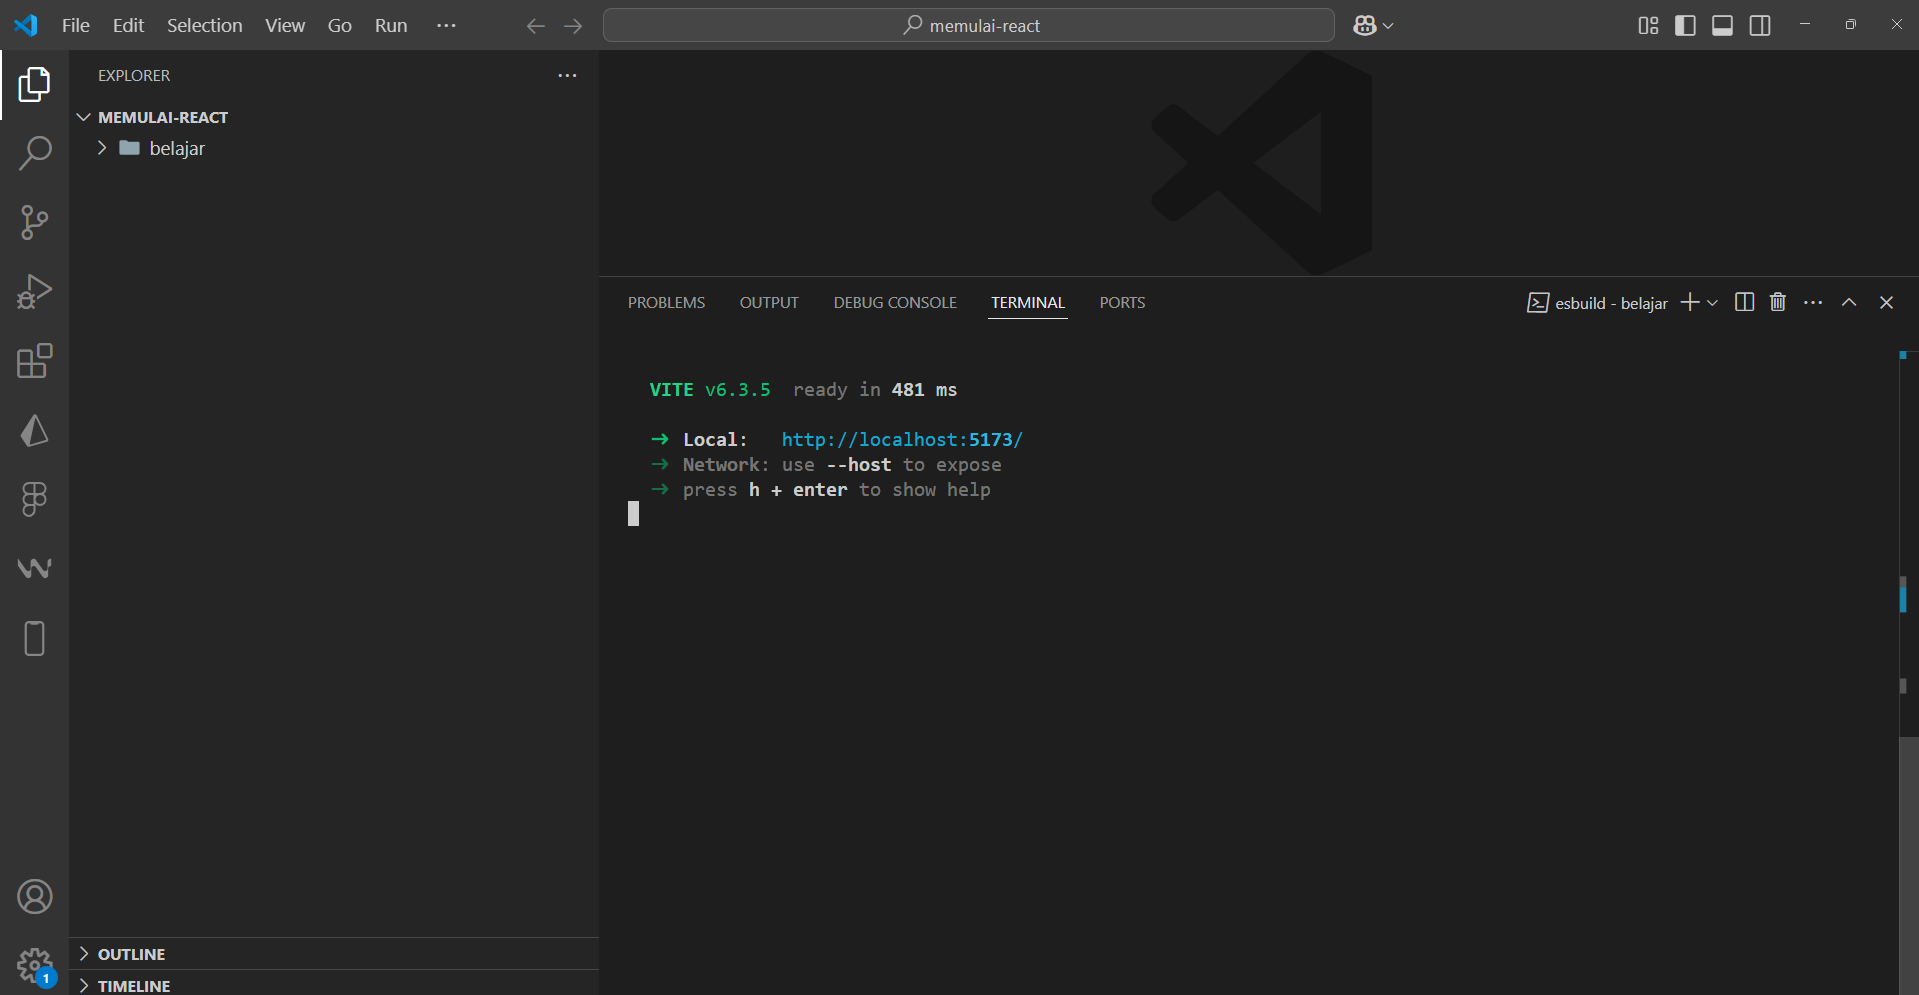The width and height of the screenshot is (1919, 995).
Task: Open the Copilot dropdown arrow
Action: click(x=1388, y=26)
